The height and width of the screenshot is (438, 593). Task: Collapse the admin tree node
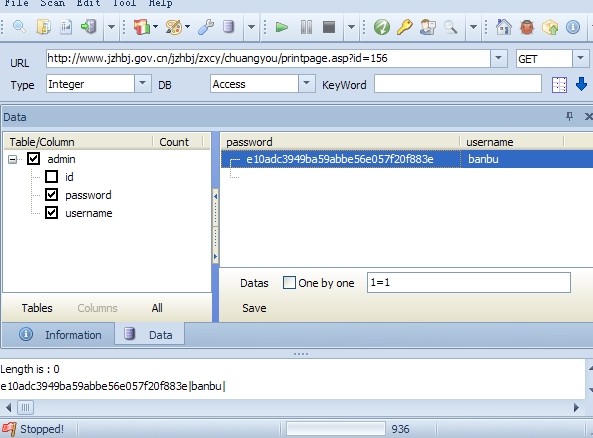(x=12, y=159)
